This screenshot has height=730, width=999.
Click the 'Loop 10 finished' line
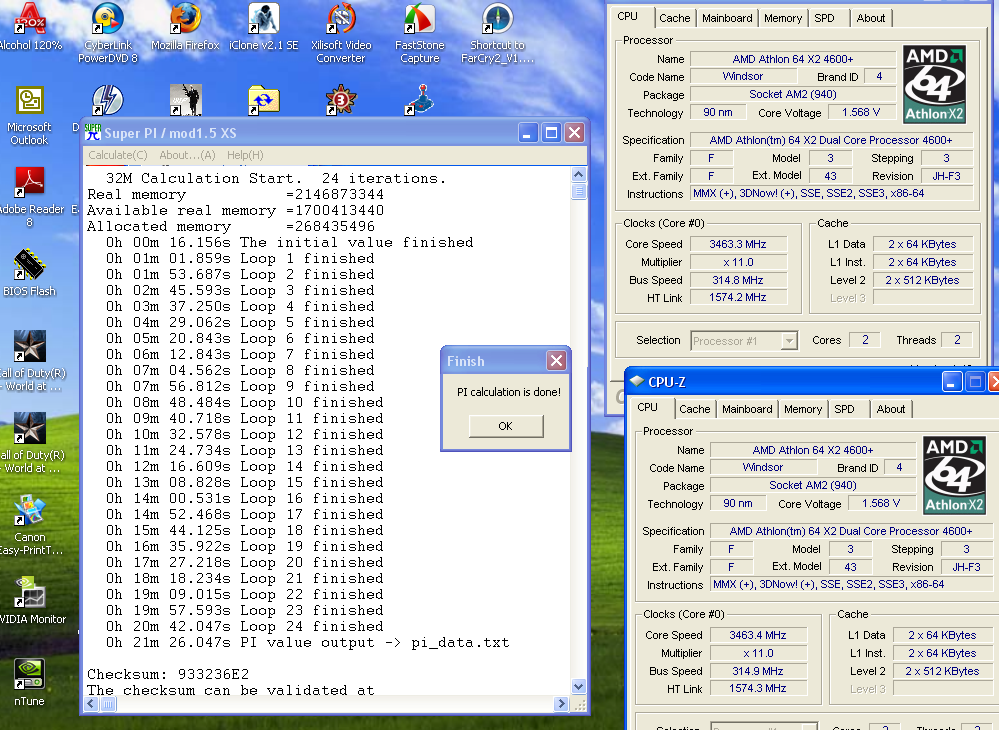(245, 403)
